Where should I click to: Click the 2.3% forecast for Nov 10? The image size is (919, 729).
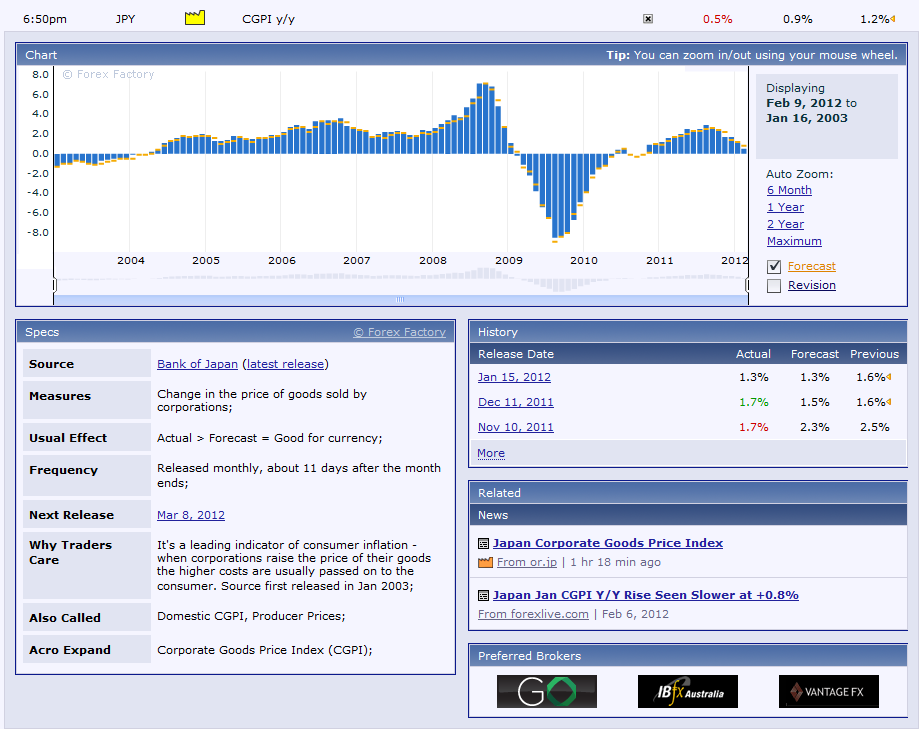pos(815,427)
